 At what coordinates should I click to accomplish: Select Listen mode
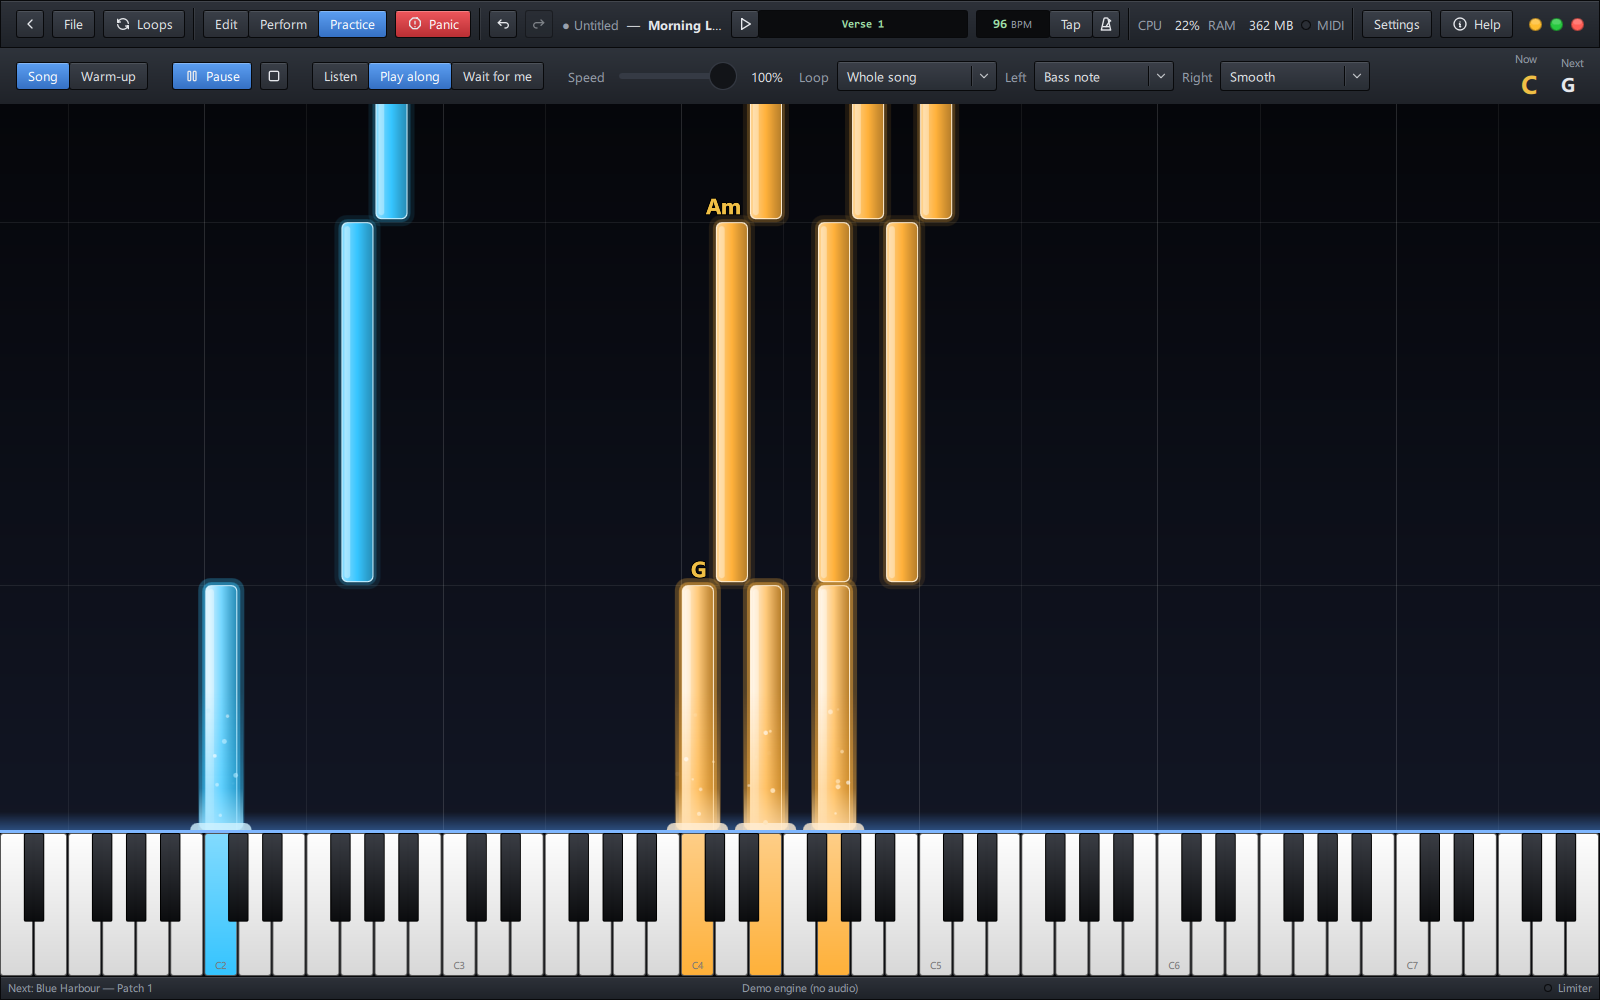click(340, 76)
